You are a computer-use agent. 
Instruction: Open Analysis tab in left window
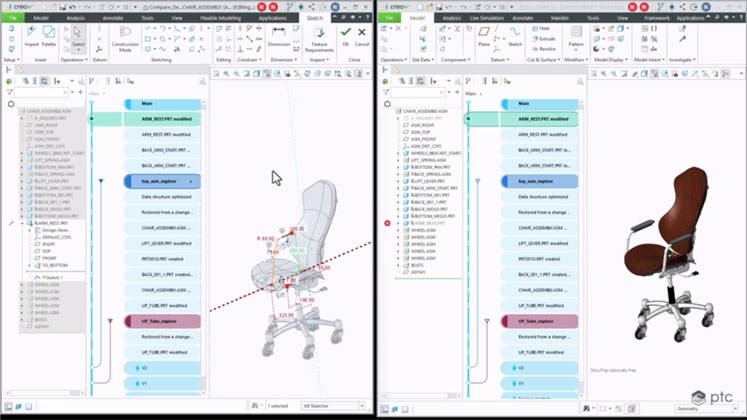coord(75,18)
